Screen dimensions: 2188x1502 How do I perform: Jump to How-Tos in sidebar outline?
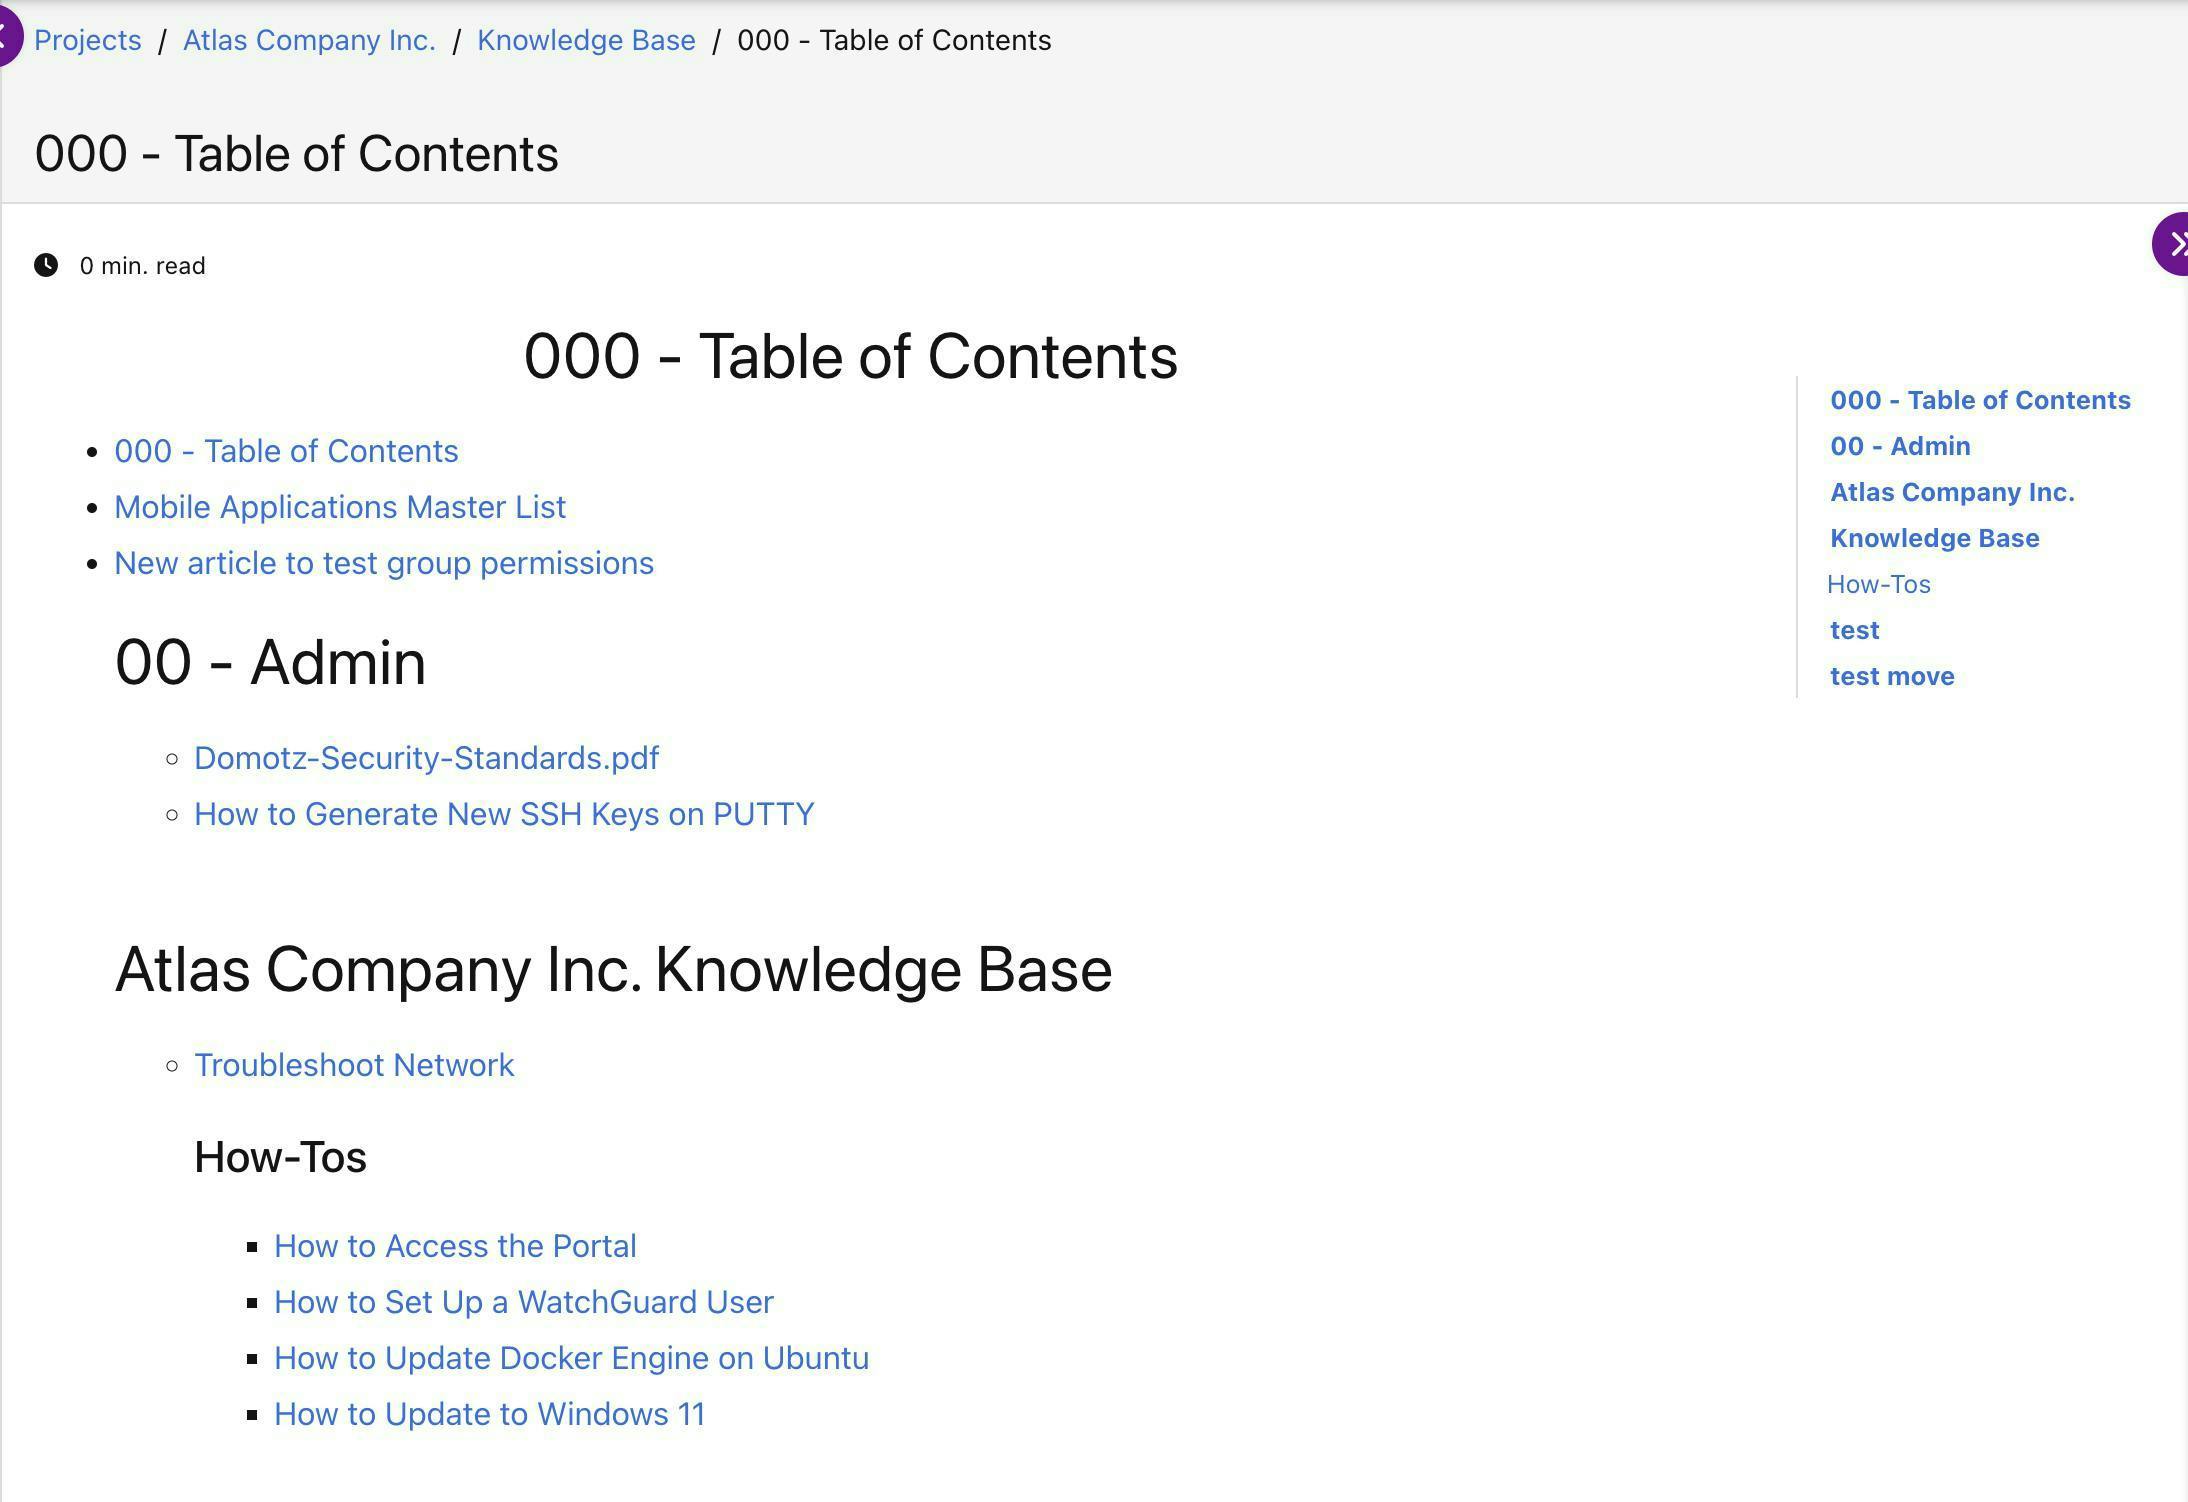coord(1879,584)
